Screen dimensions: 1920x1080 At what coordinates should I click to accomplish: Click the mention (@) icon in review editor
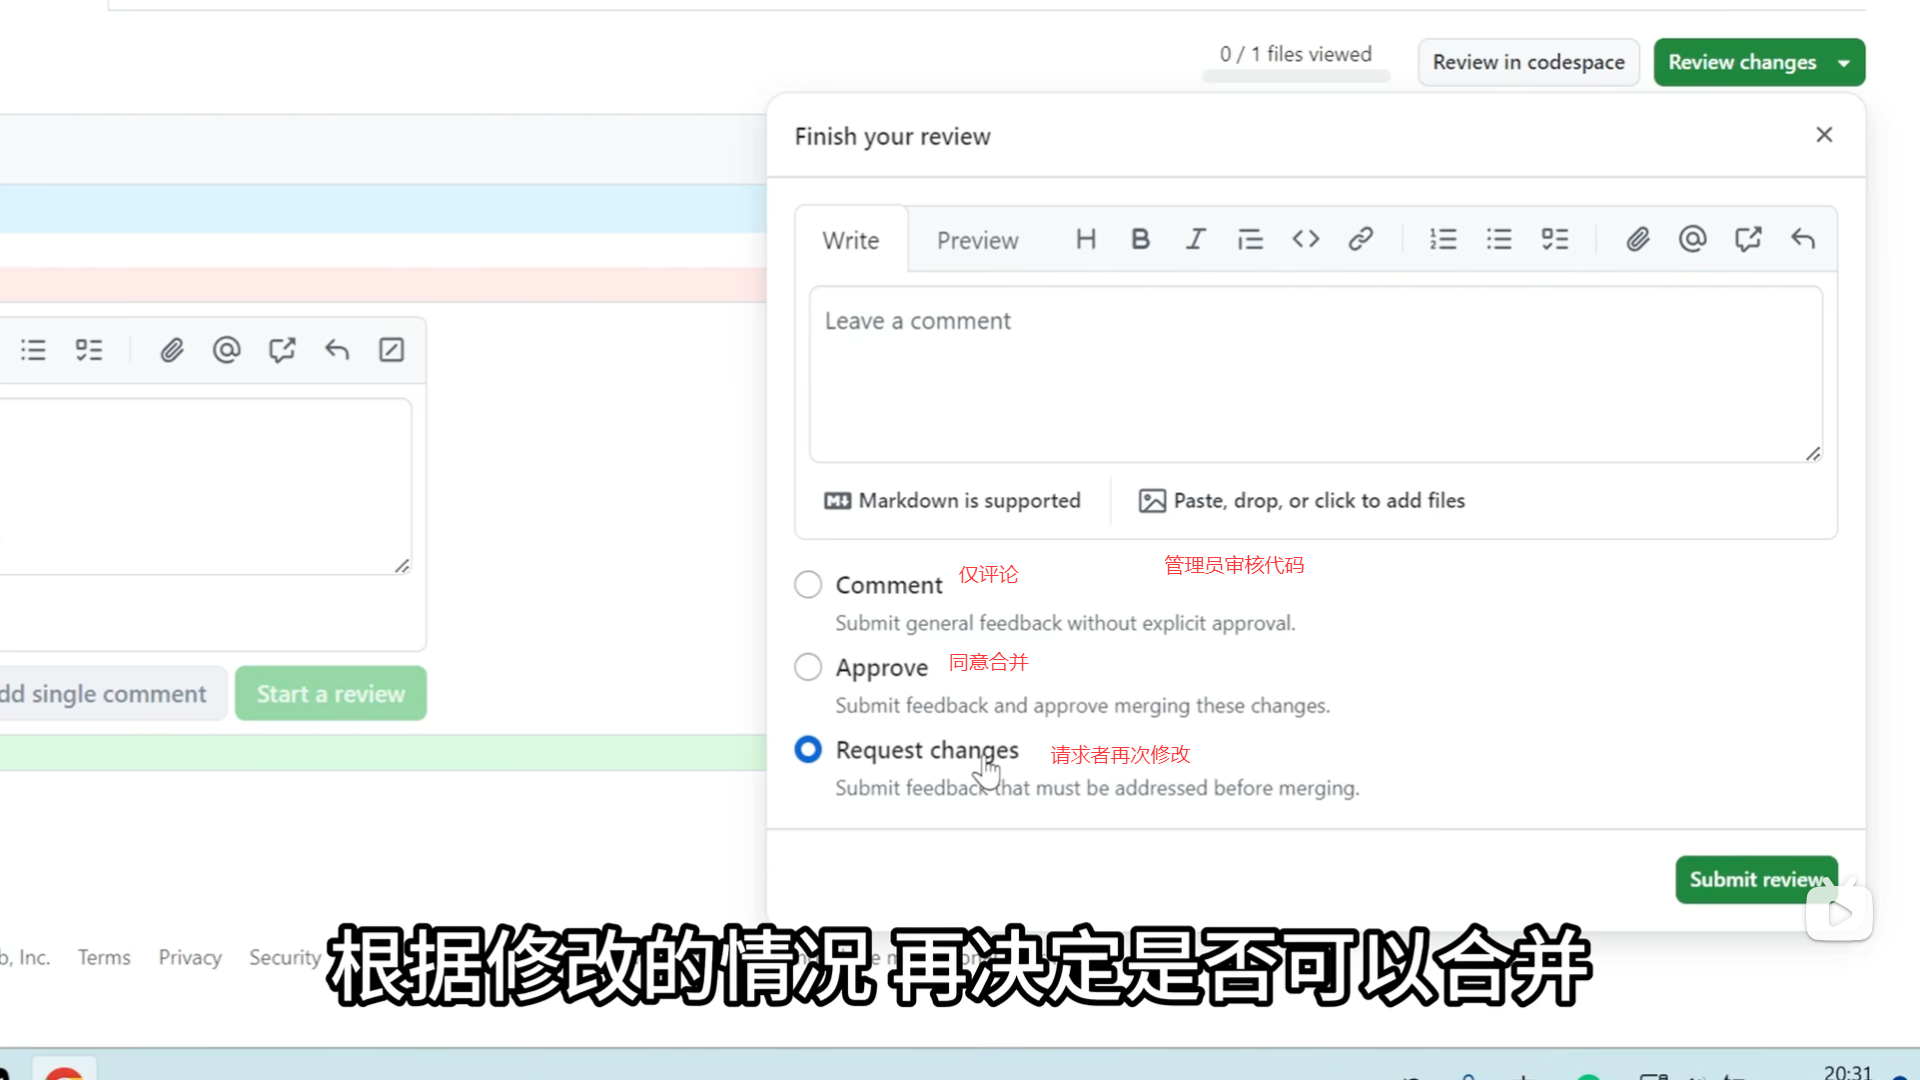[x=1692, y=239]
